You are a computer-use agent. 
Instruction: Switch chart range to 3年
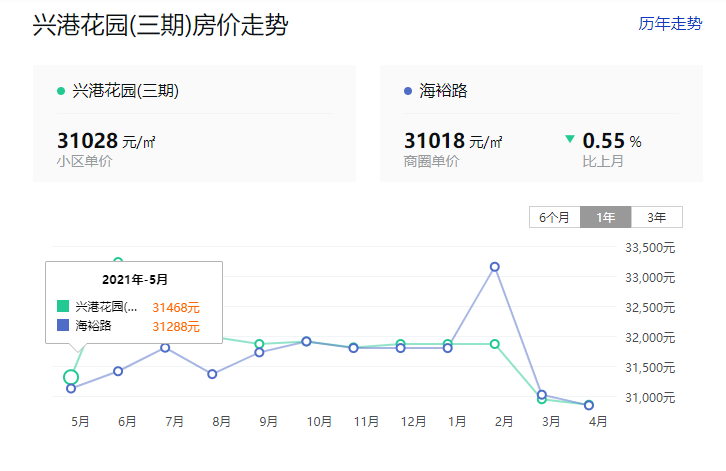(657, 217)
